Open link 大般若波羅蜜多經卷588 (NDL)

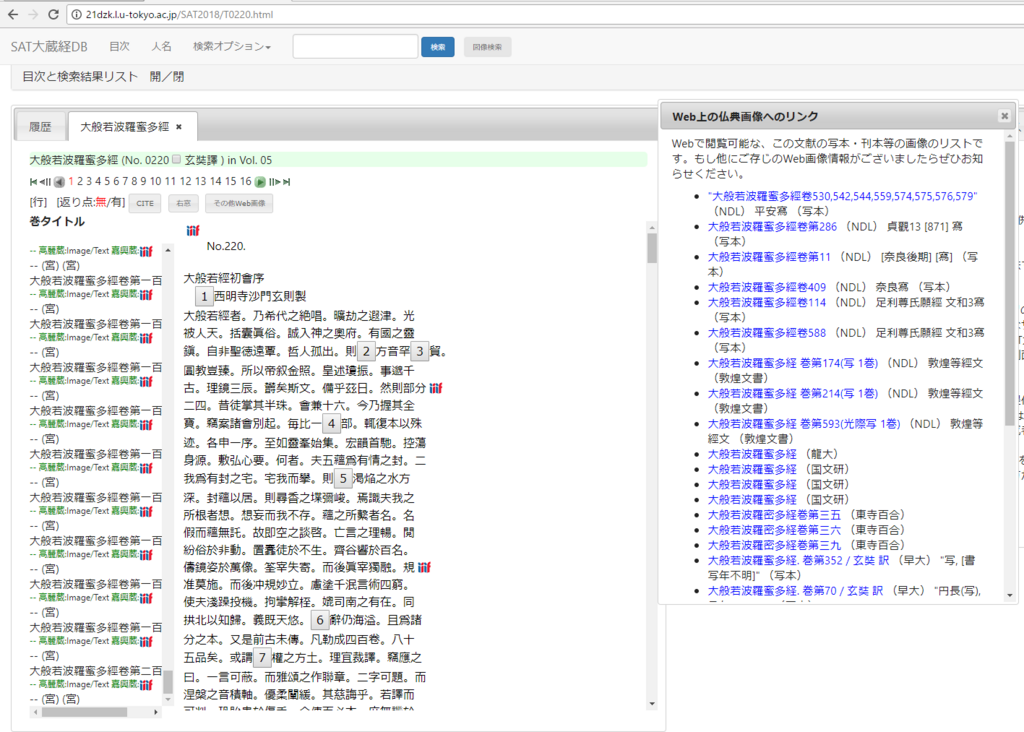pyautogui.click(x=767, y=333)
